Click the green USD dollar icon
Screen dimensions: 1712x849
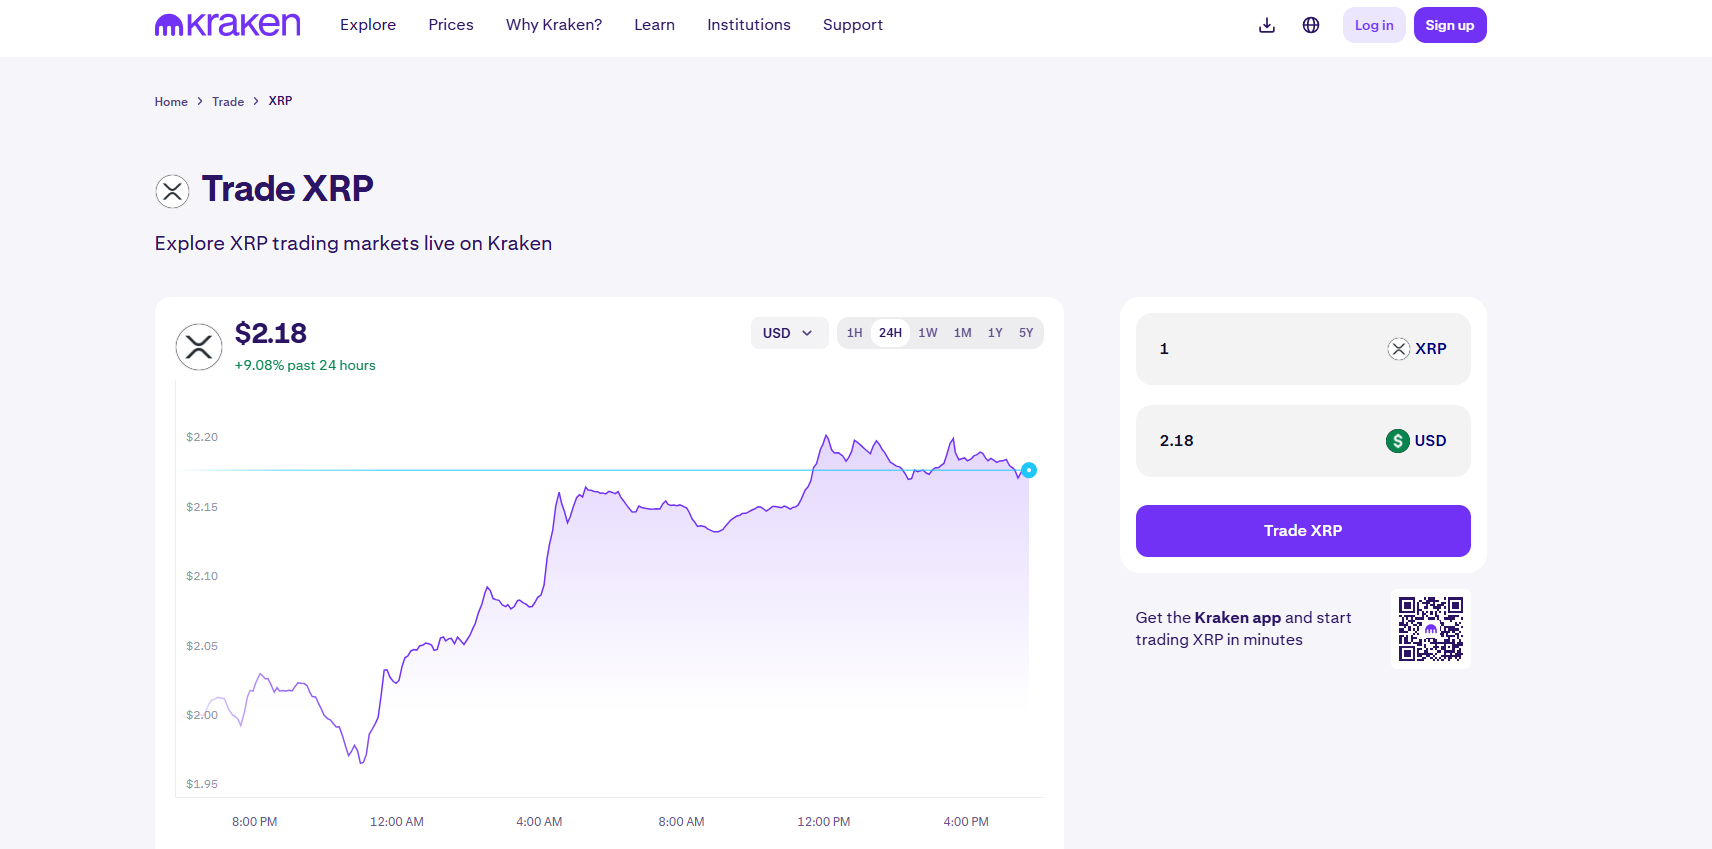pyautogui.click(x=1398, y=441)
